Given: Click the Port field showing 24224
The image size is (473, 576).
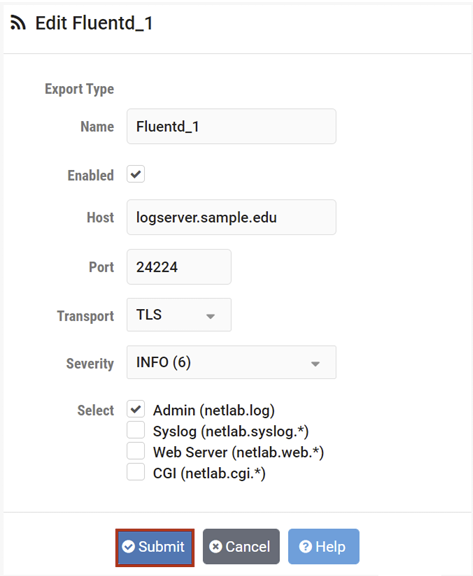Looking at the screenshot, I should (179, 267).
